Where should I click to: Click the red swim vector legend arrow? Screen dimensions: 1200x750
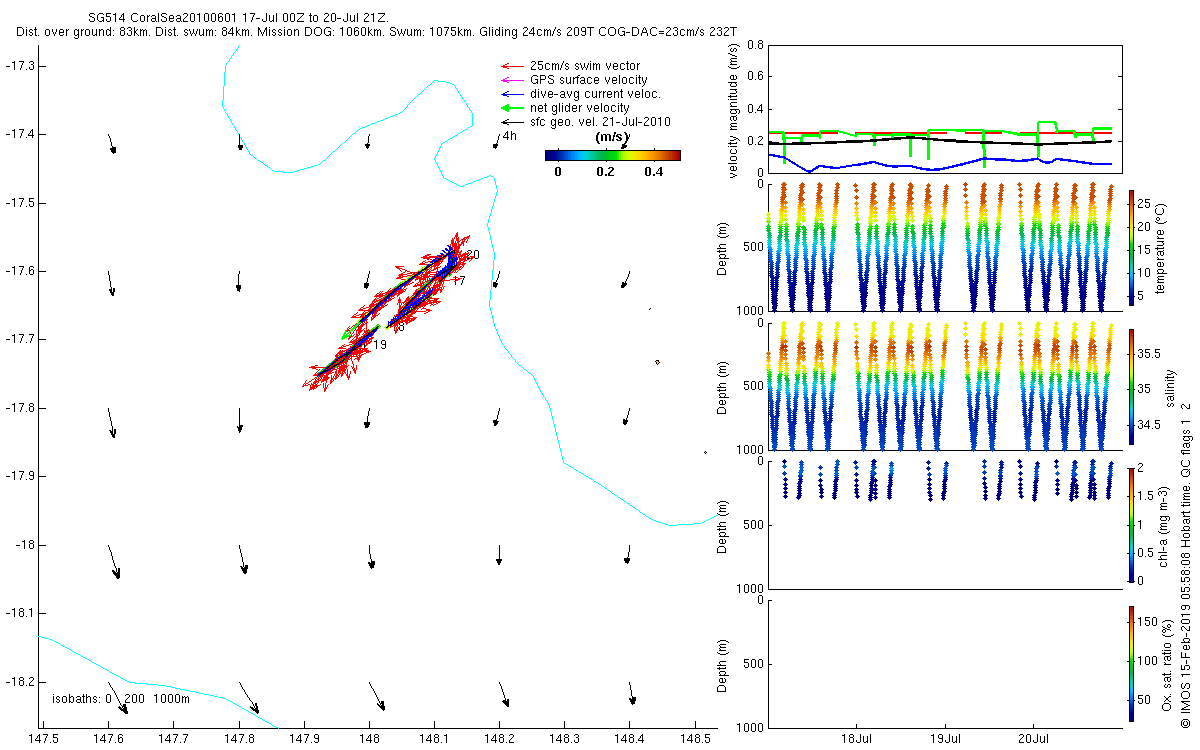(x=511, y=66)
